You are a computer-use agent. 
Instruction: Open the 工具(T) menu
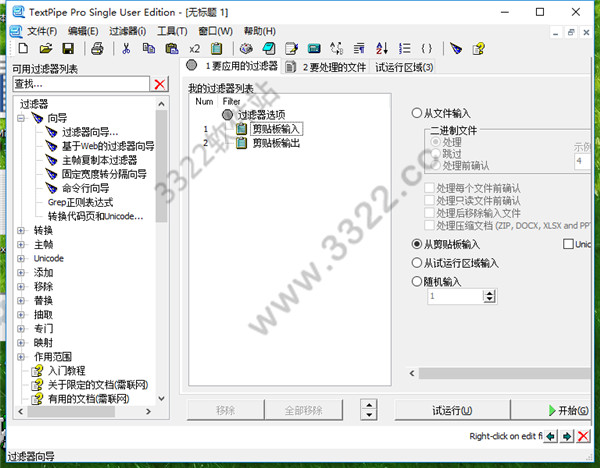point(172,31)
